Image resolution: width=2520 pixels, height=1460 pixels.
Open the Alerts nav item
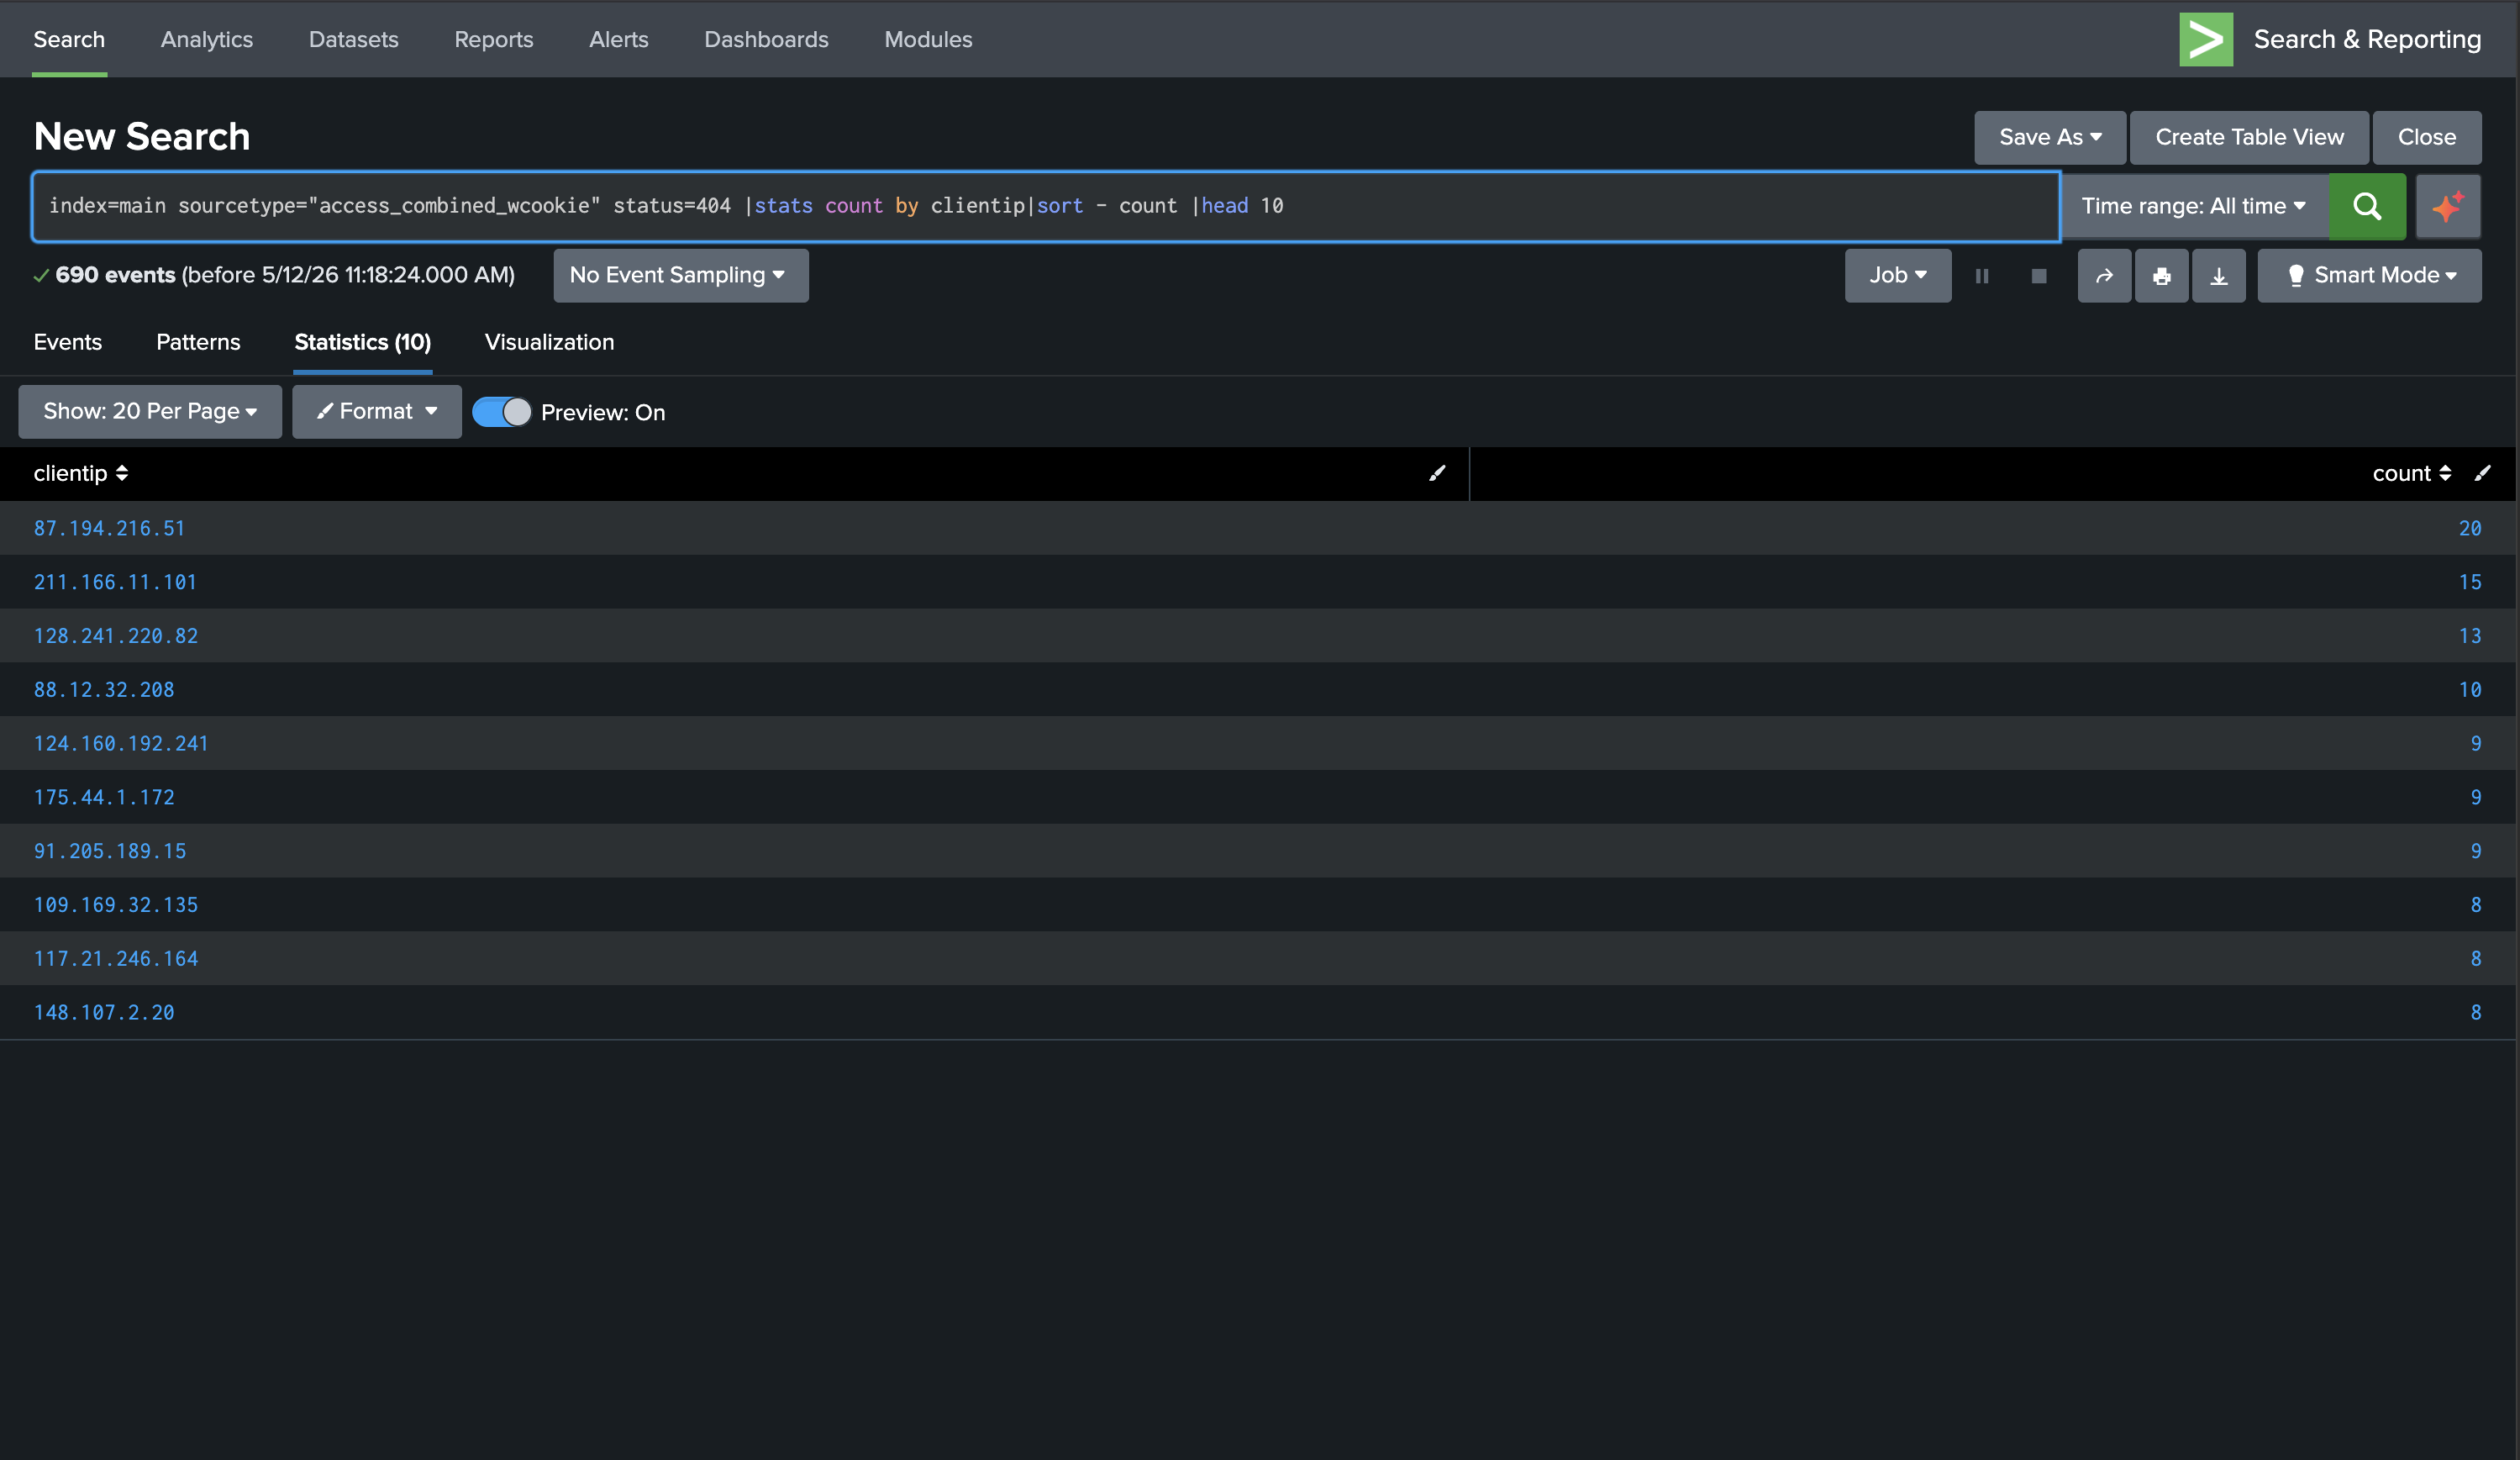click(618, 39)
